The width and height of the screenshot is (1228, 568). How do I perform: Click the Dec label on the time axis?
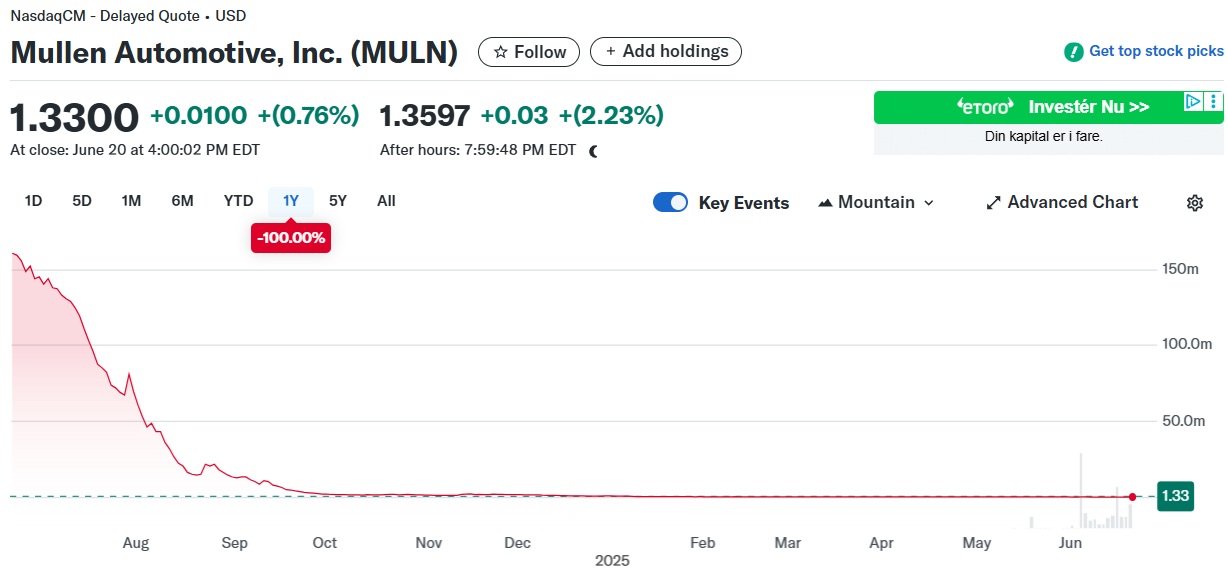click(x=517, y=543)
